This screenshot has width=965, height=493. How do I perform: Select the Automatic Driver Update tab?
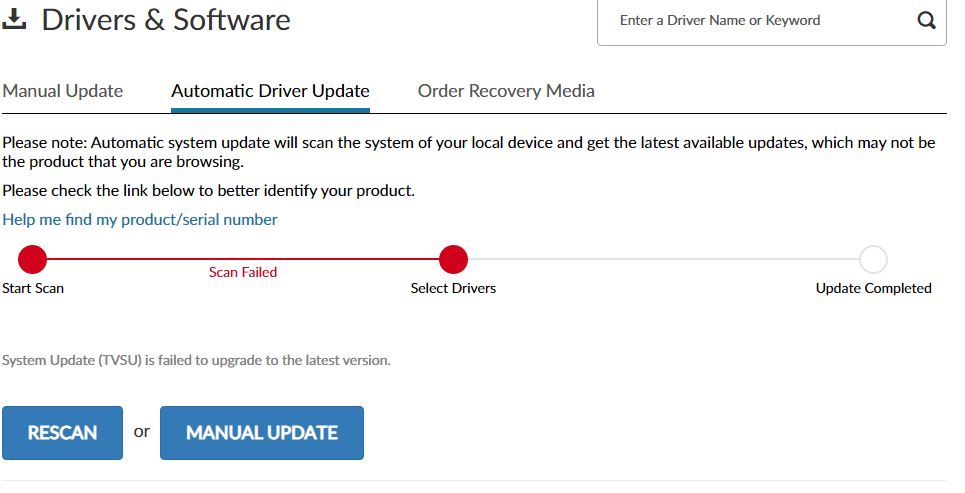click(x=270, y=91)
